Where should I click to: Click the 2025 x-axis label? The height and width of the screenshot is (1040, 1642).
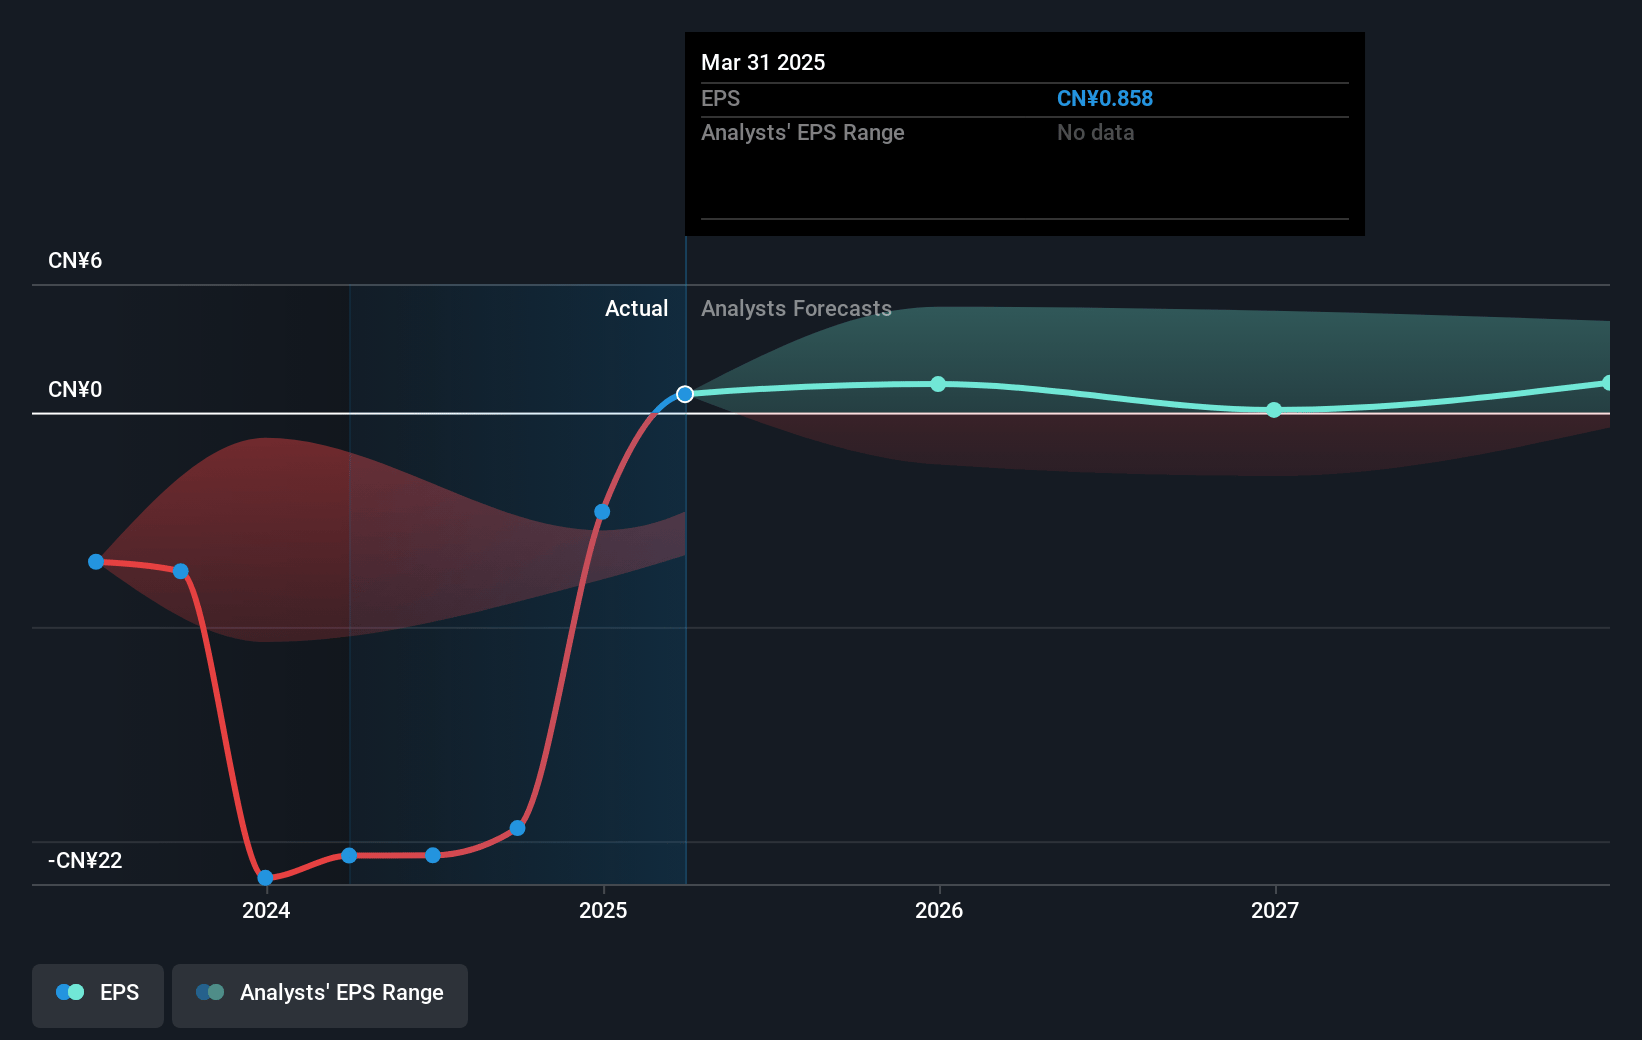click(x=603, y=910)
